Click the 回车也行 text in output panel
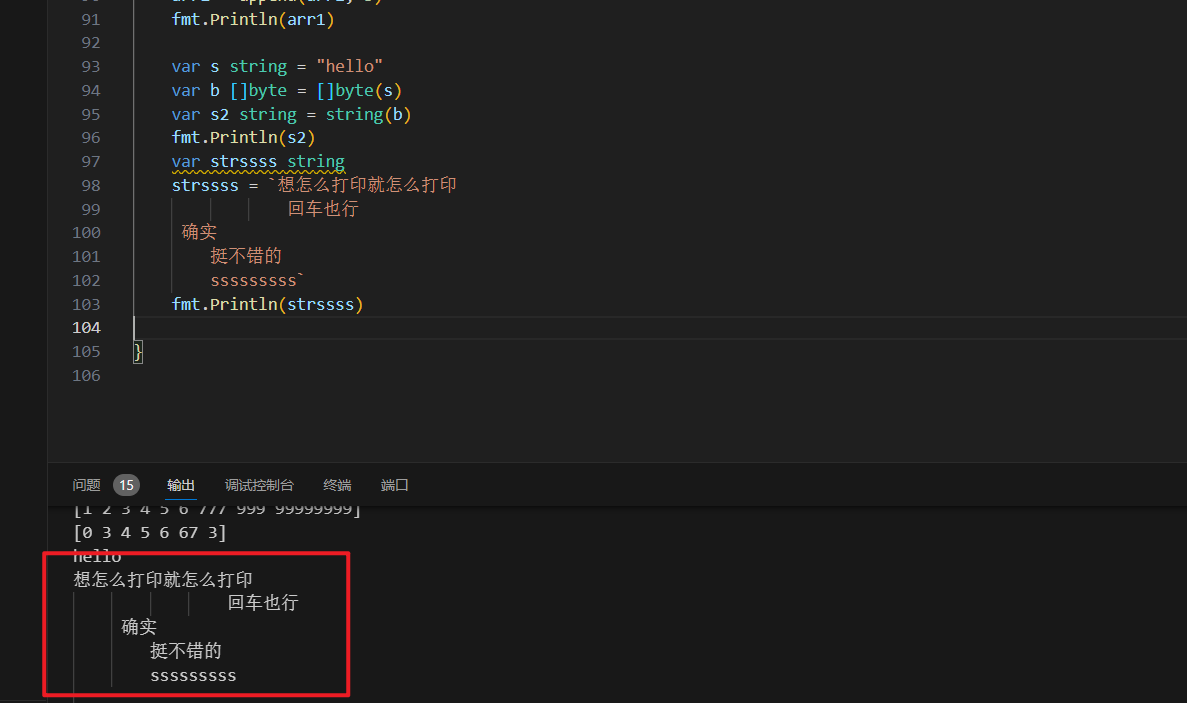Screen dimensions: 1187x703 click(x=262, y=603)
